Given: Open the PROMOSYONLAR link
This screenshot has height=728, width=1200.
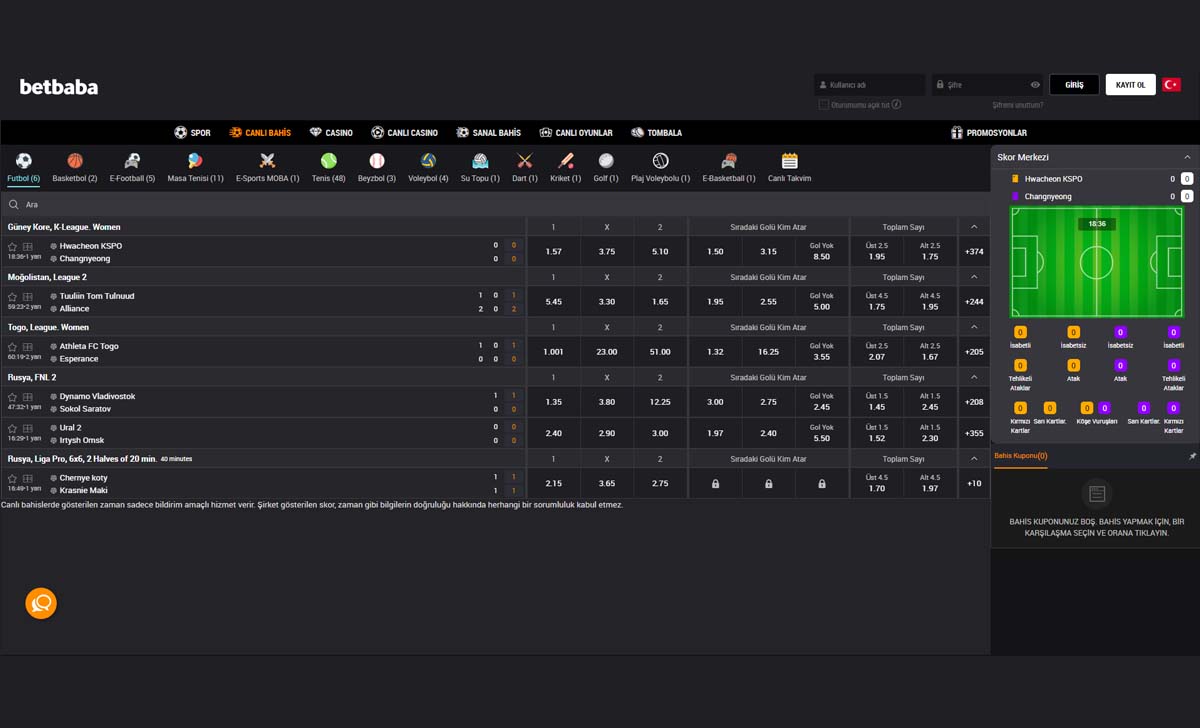Looking at the screenshot, I should pos(989,133).
